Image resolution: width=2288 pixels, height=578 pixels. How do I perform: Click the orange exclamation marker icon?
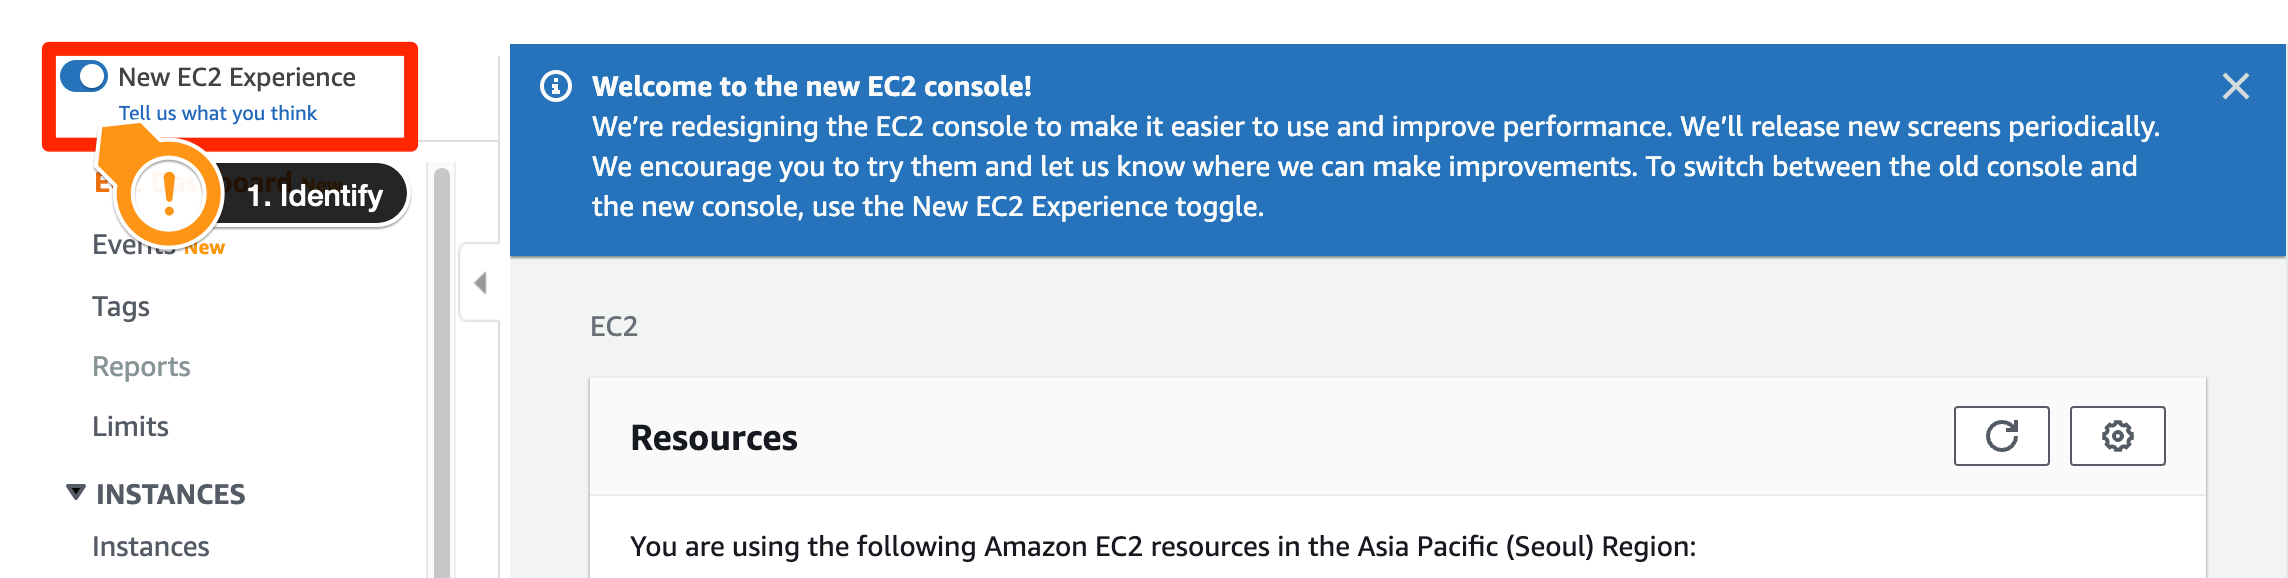coord(168,194)
